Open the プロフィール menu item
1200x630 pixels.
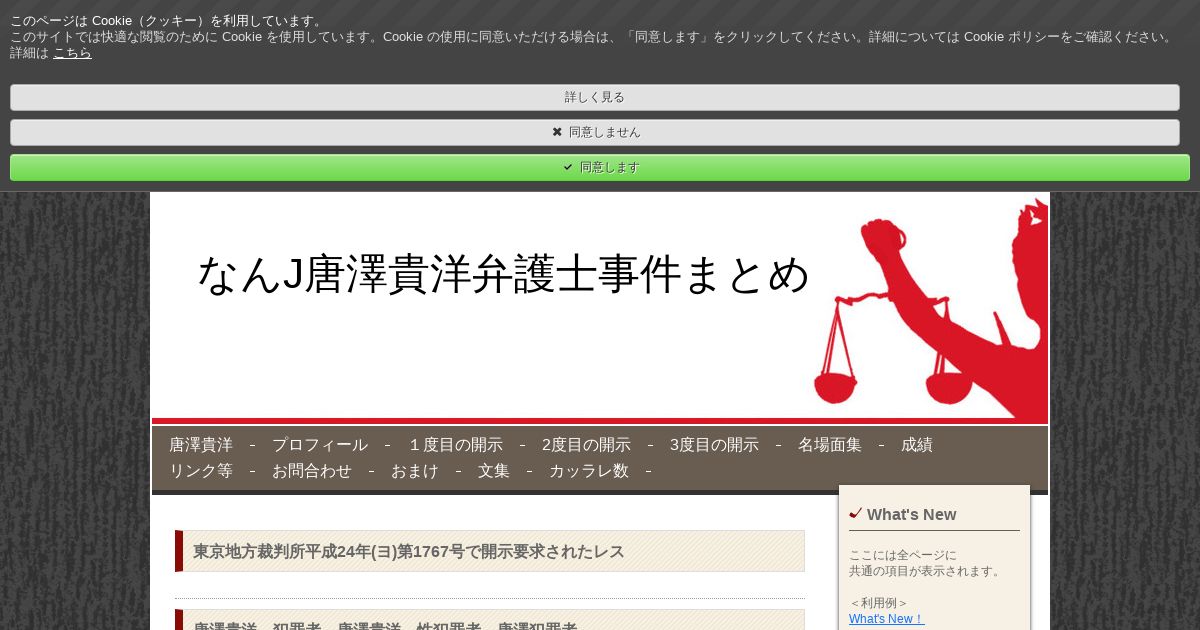point(320,445)
